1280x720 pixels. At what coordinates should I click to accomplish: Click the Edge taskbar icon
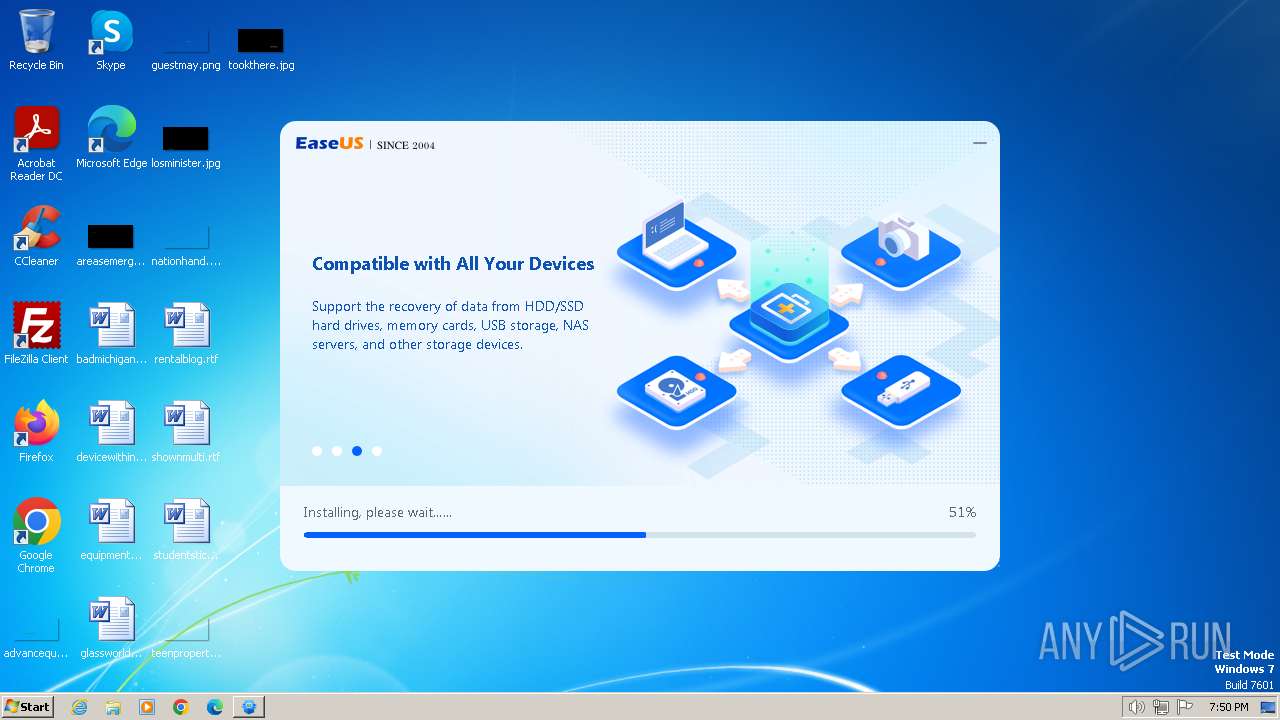(215, 707)
